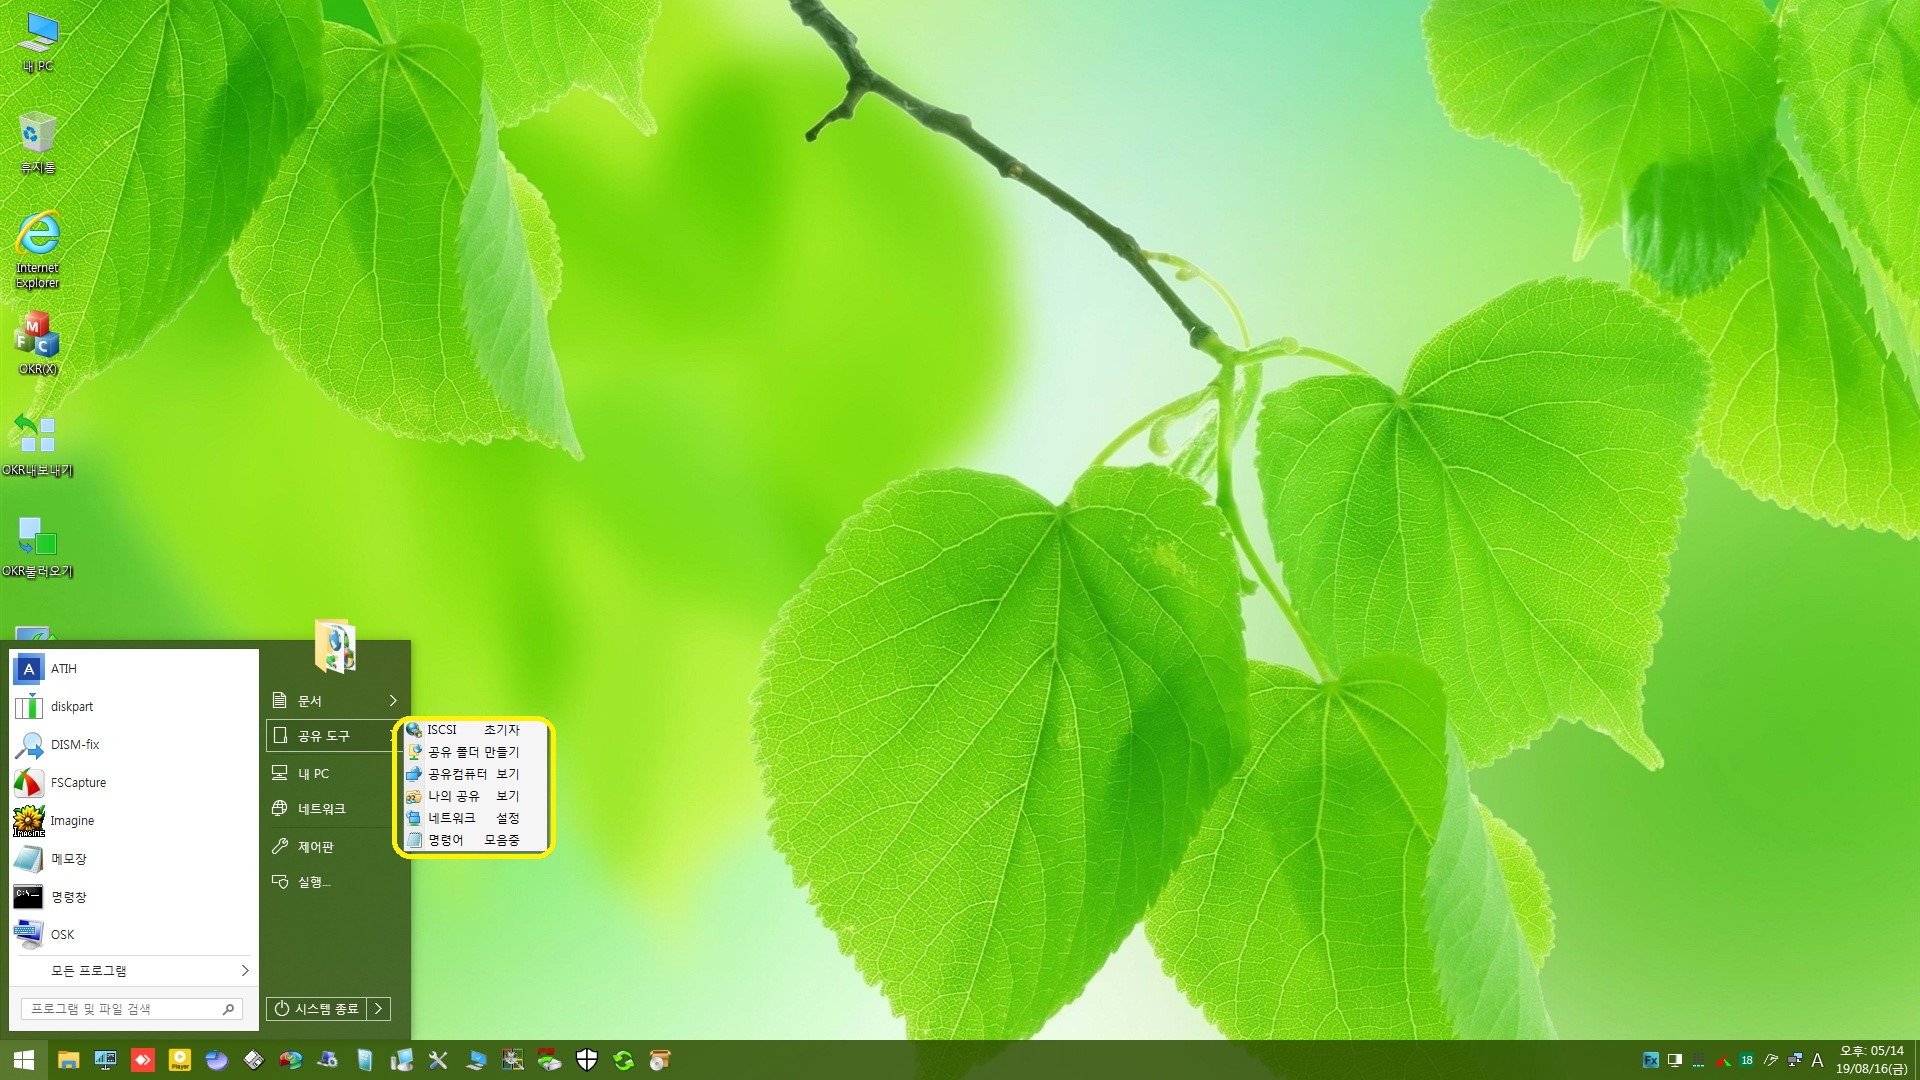Open the 휴지통 recycle bin icon

(37, 143)
